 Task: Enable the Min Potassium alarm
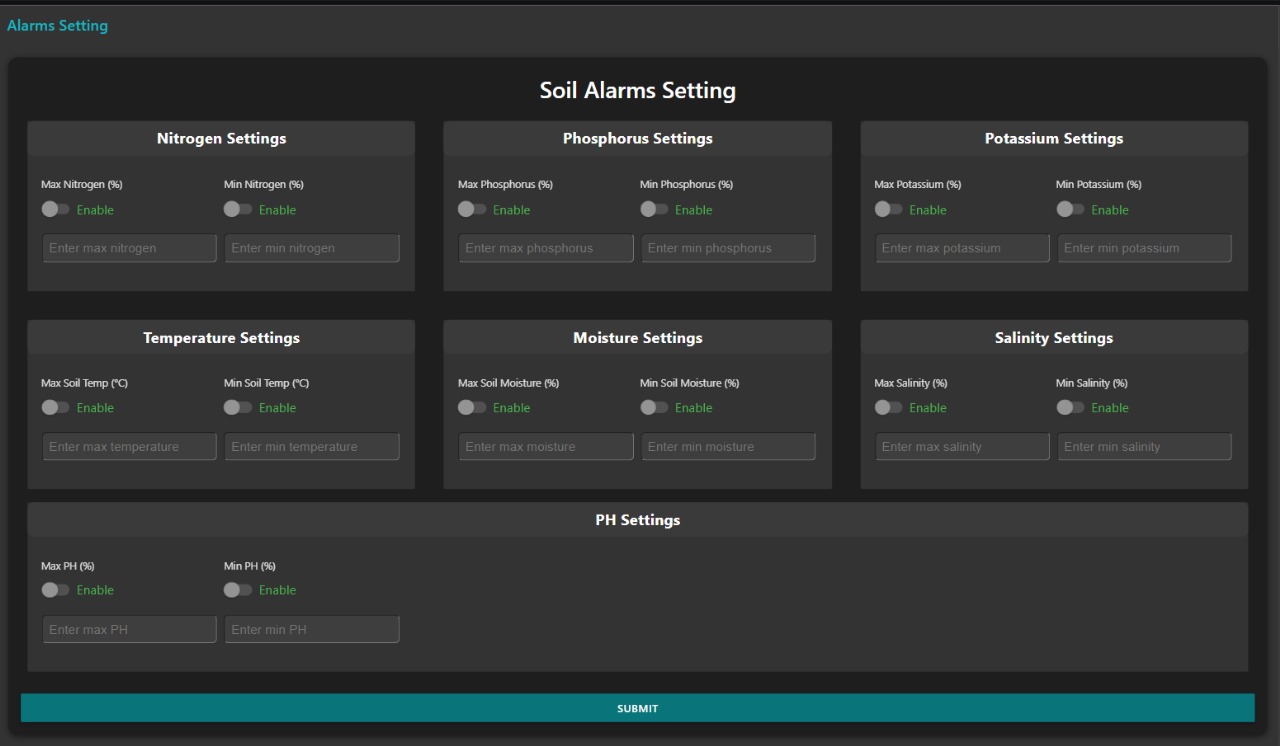click(1071, 209)
